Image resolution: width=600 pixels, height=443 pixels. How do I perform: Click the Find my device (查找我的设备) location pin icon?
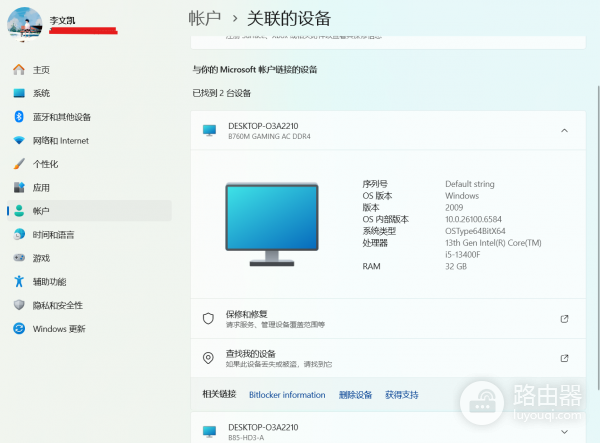[208, 358]
